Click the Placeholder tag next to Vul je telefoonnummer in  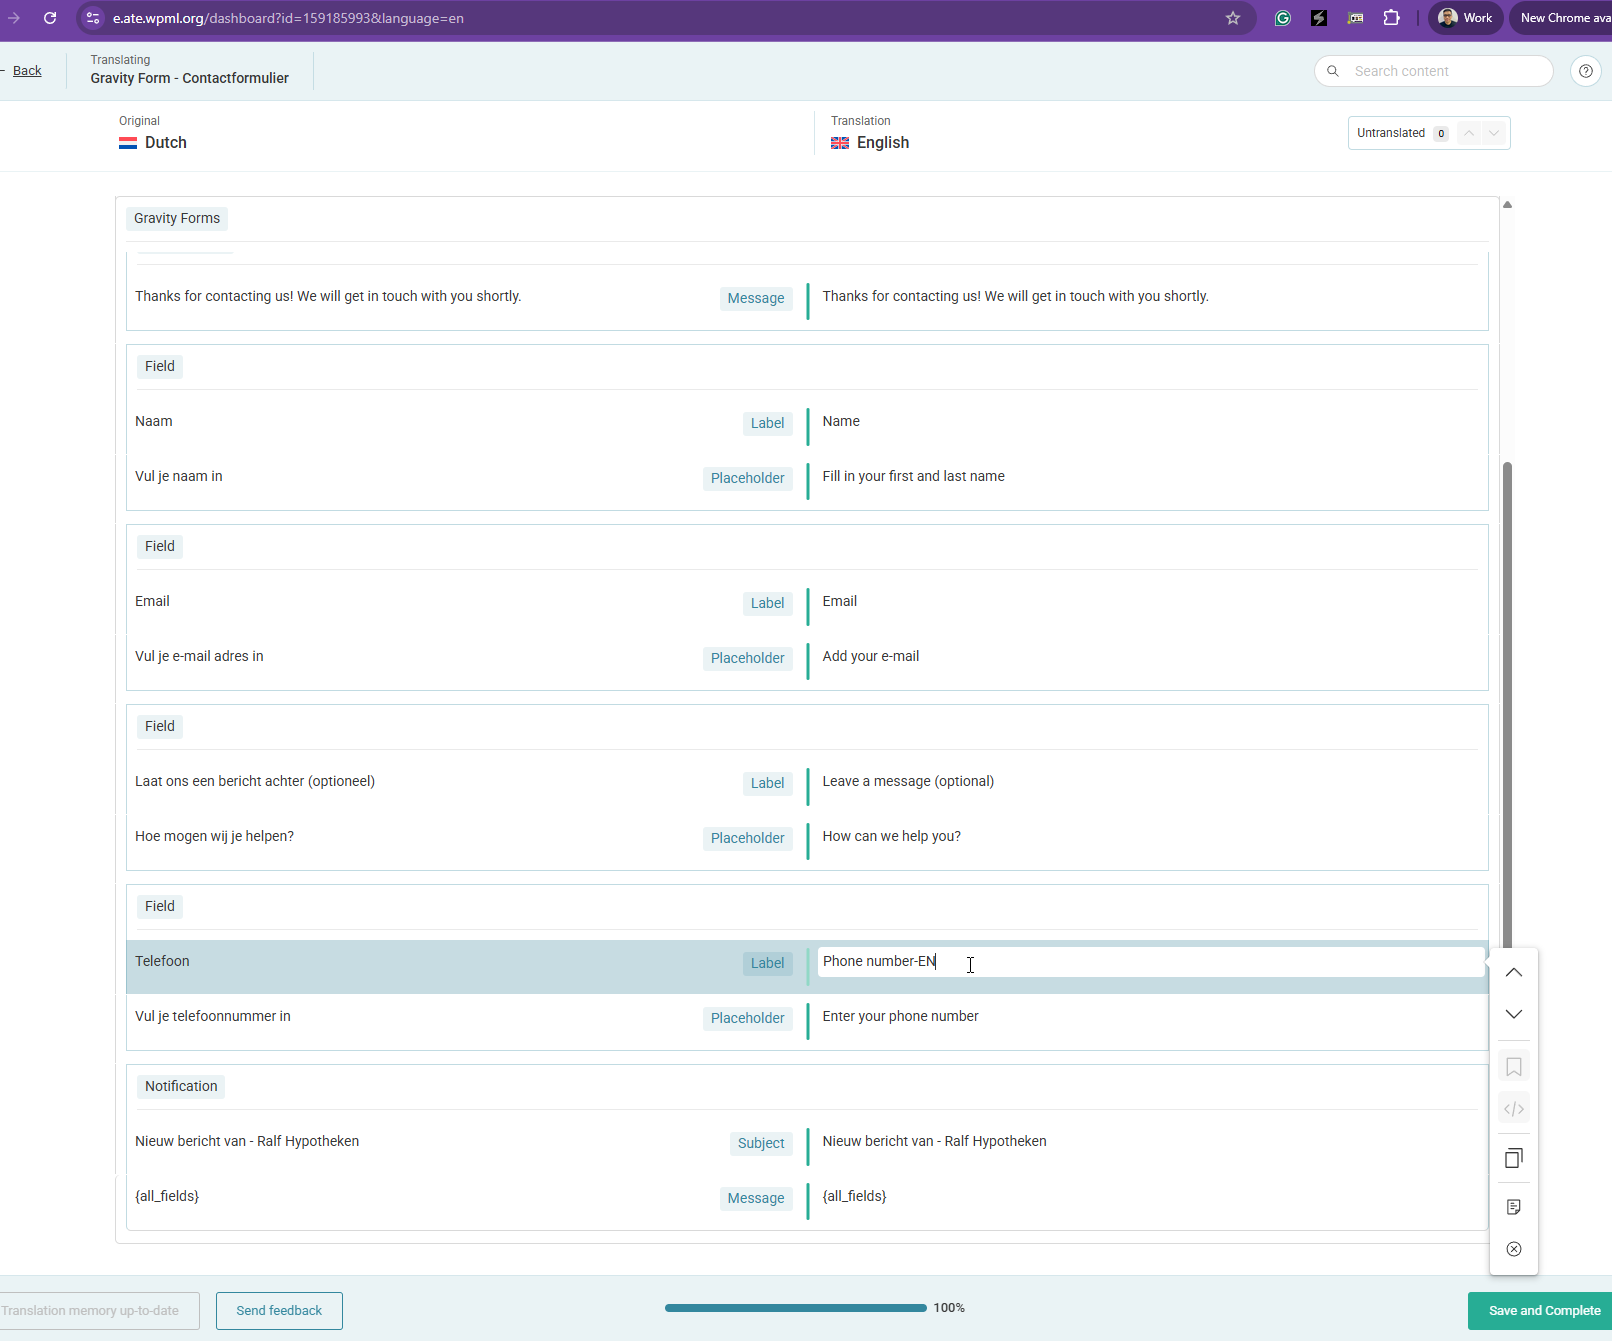tap(748, 1018)
